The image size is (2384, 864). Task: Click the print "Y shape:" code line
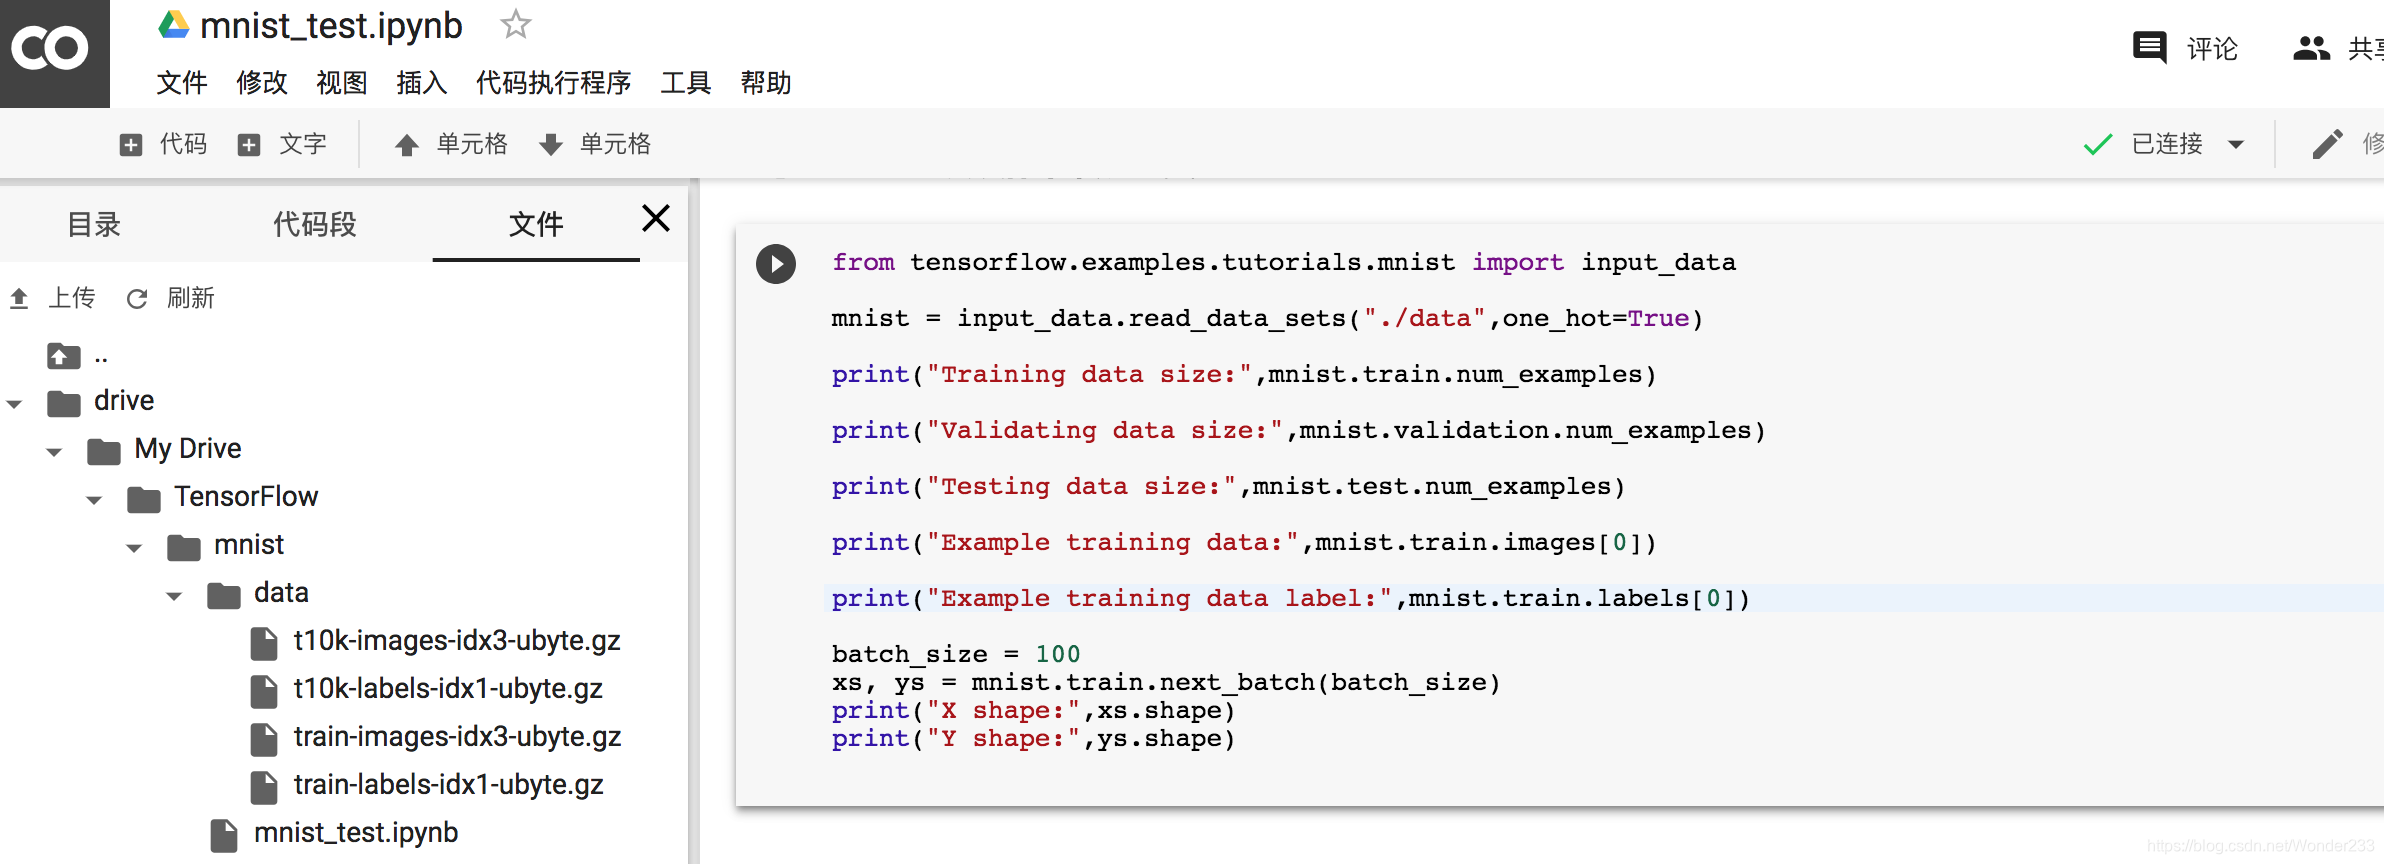coord(1034,739)
